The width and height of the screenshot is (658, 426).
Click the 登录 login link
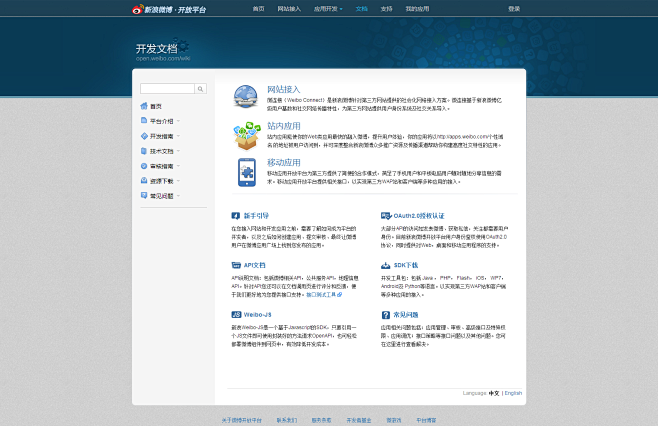(514, 8)
